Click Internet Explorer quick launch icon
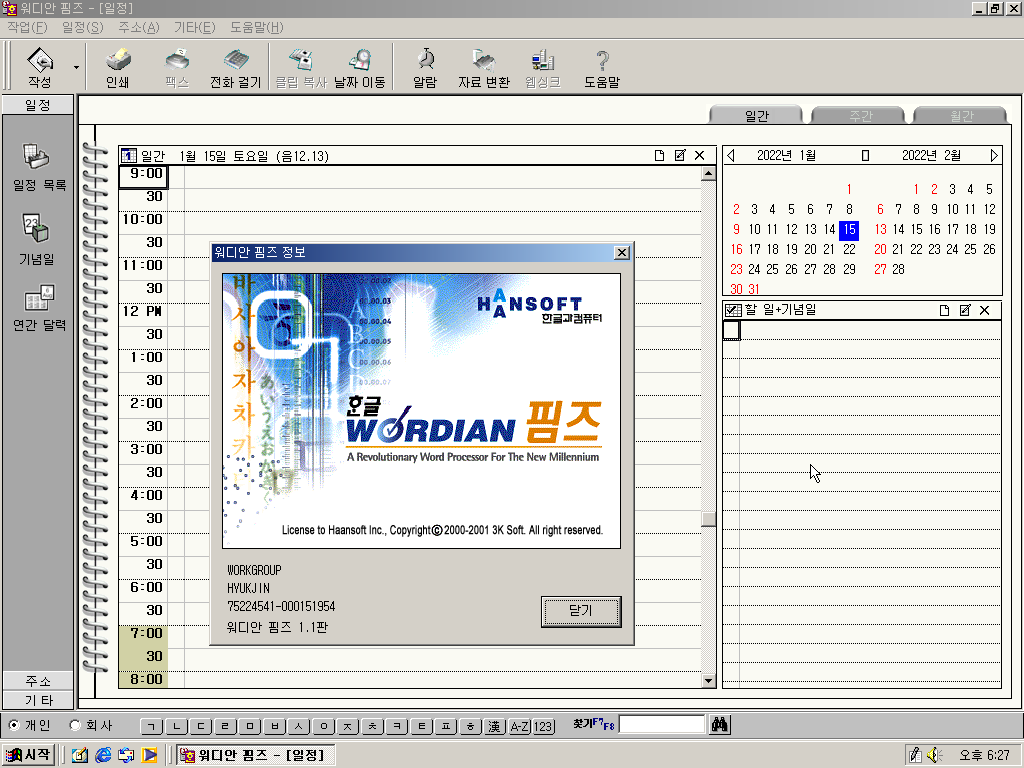The image size is (1024, 768). 103,756
